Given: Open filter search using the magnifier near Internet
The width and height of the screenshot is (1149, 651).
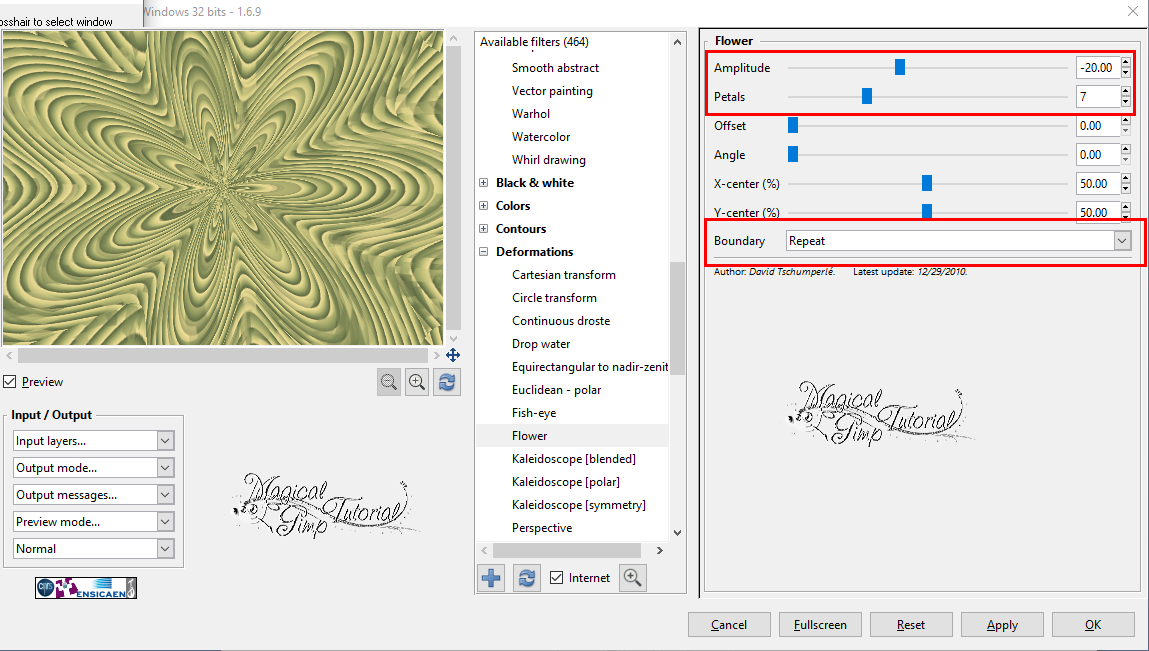Looking at the screenshot, I should [632, 577].
